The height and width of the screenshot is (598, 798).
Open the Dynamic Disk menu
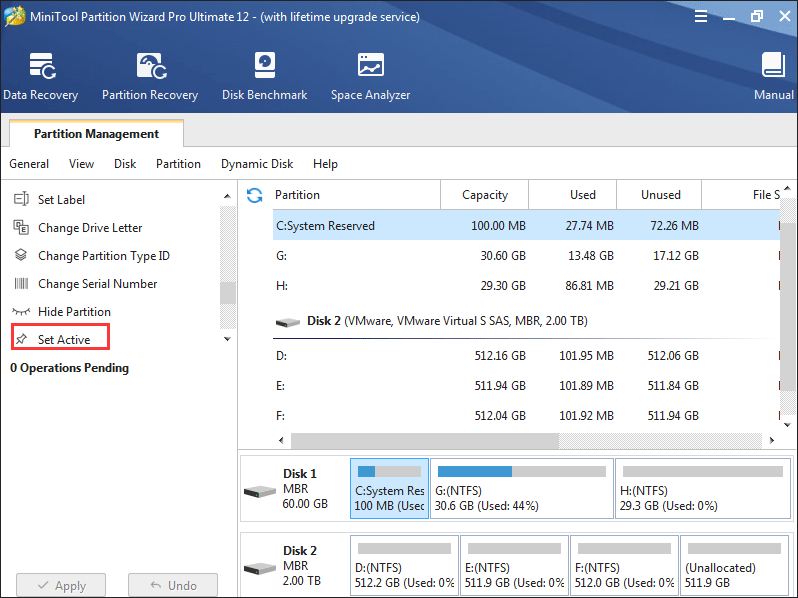point(257,164)
